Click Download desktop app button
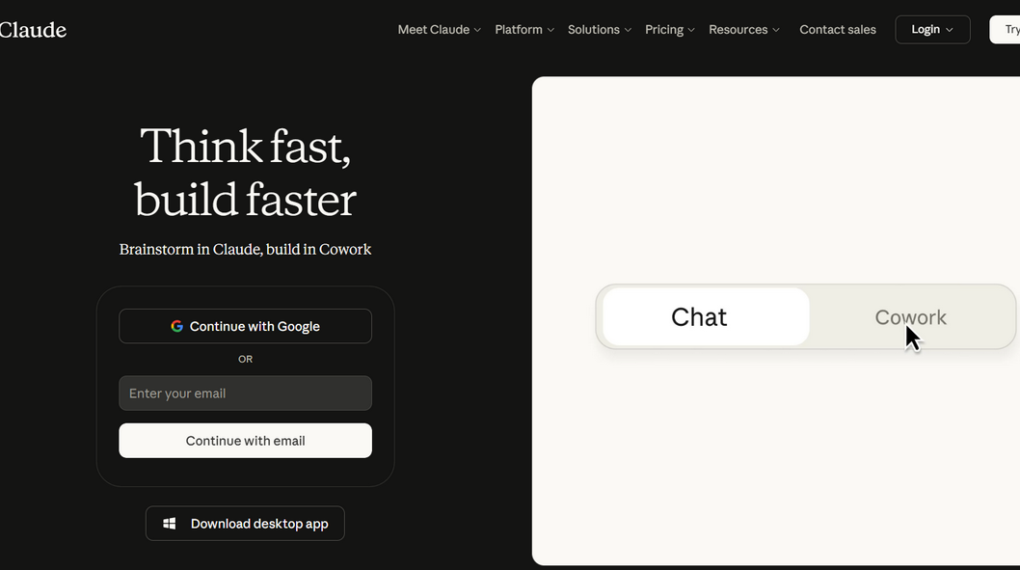The image size is (1020, 570). click(245, 523)
